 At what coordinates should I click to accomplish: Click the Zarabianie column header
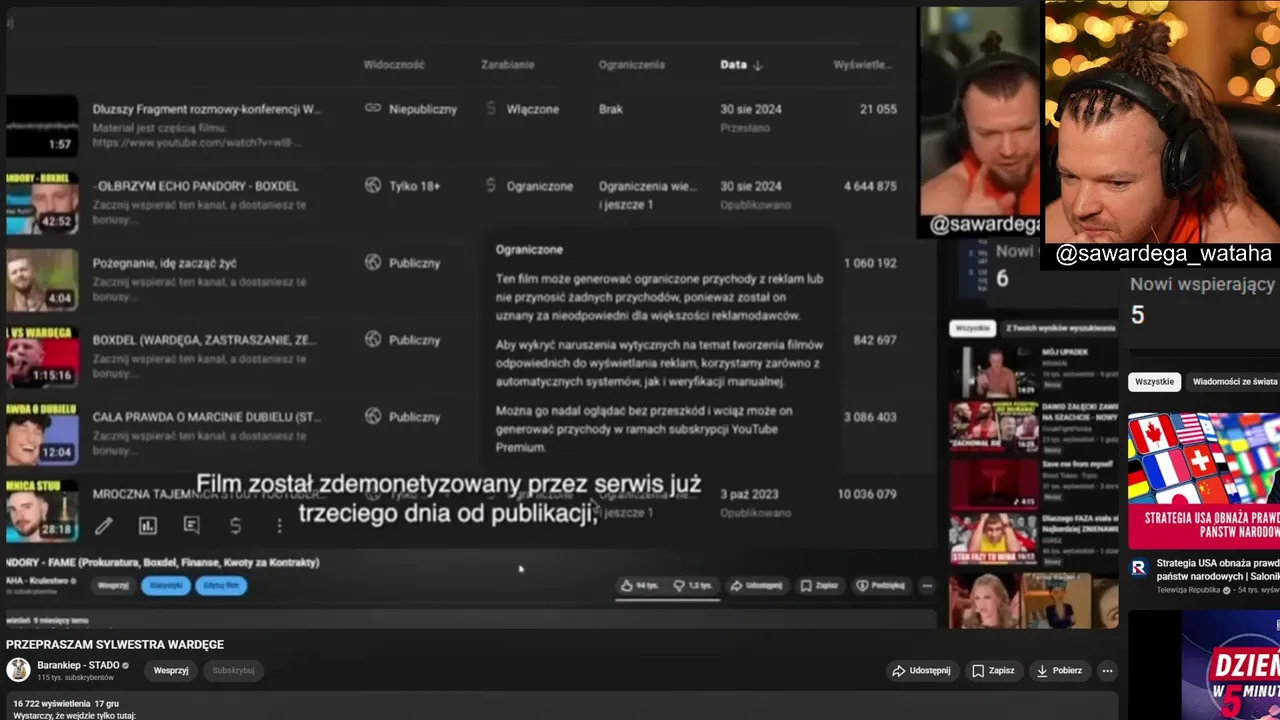(508, 64)
